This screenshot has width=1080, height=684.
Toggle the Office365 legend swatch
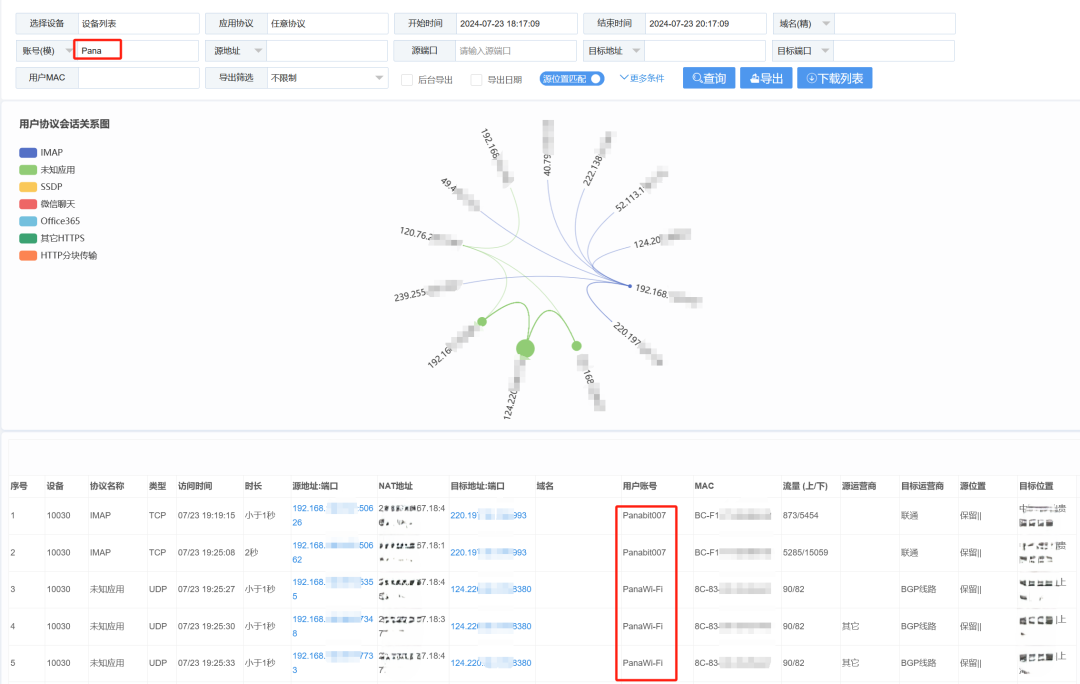28,221
